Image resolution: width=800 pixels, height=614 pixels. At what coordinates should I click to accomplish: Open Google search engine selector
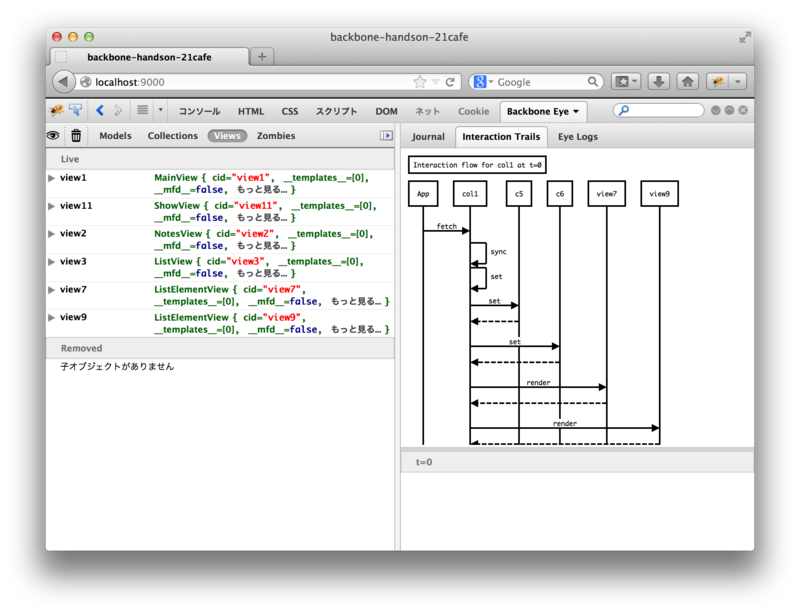483,82
